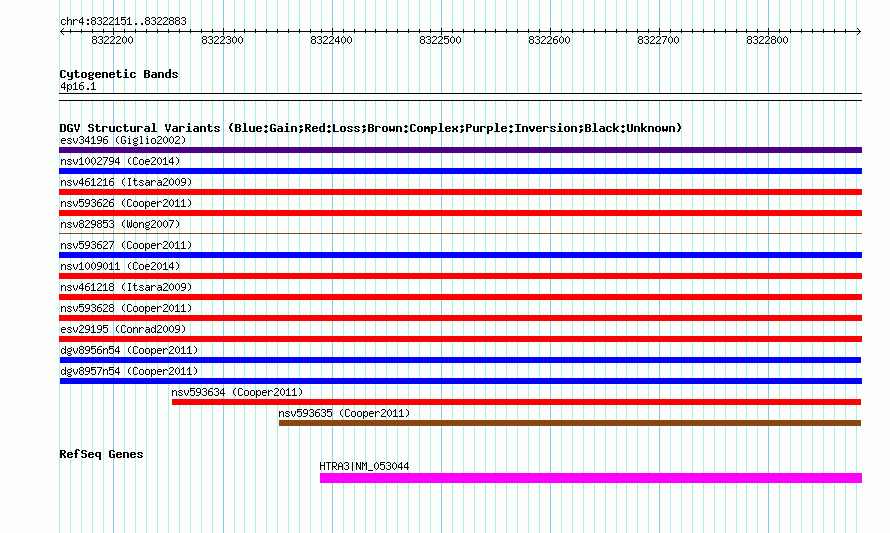The width and height of the screenshot is (890, 533).
Task: Click the nsv593634 (Cooper2011) label
Action: (237, 392)
